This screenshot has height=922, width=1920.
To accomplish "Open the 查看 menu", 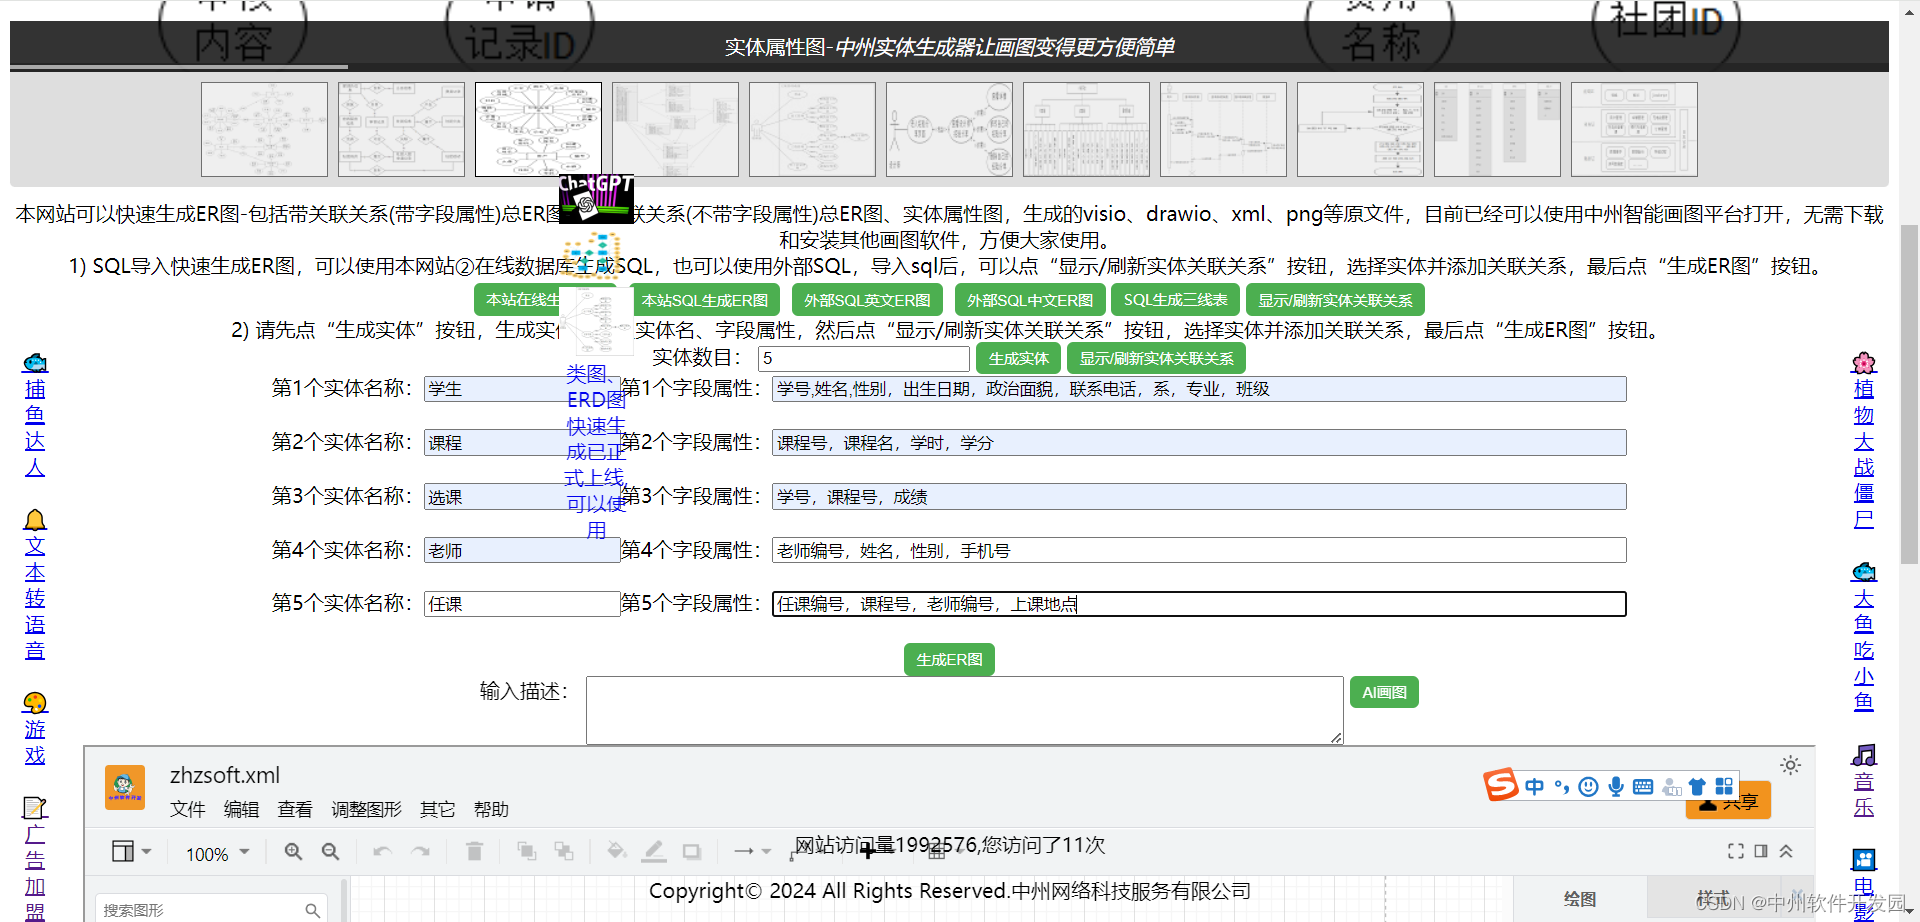I will point(295,809).
